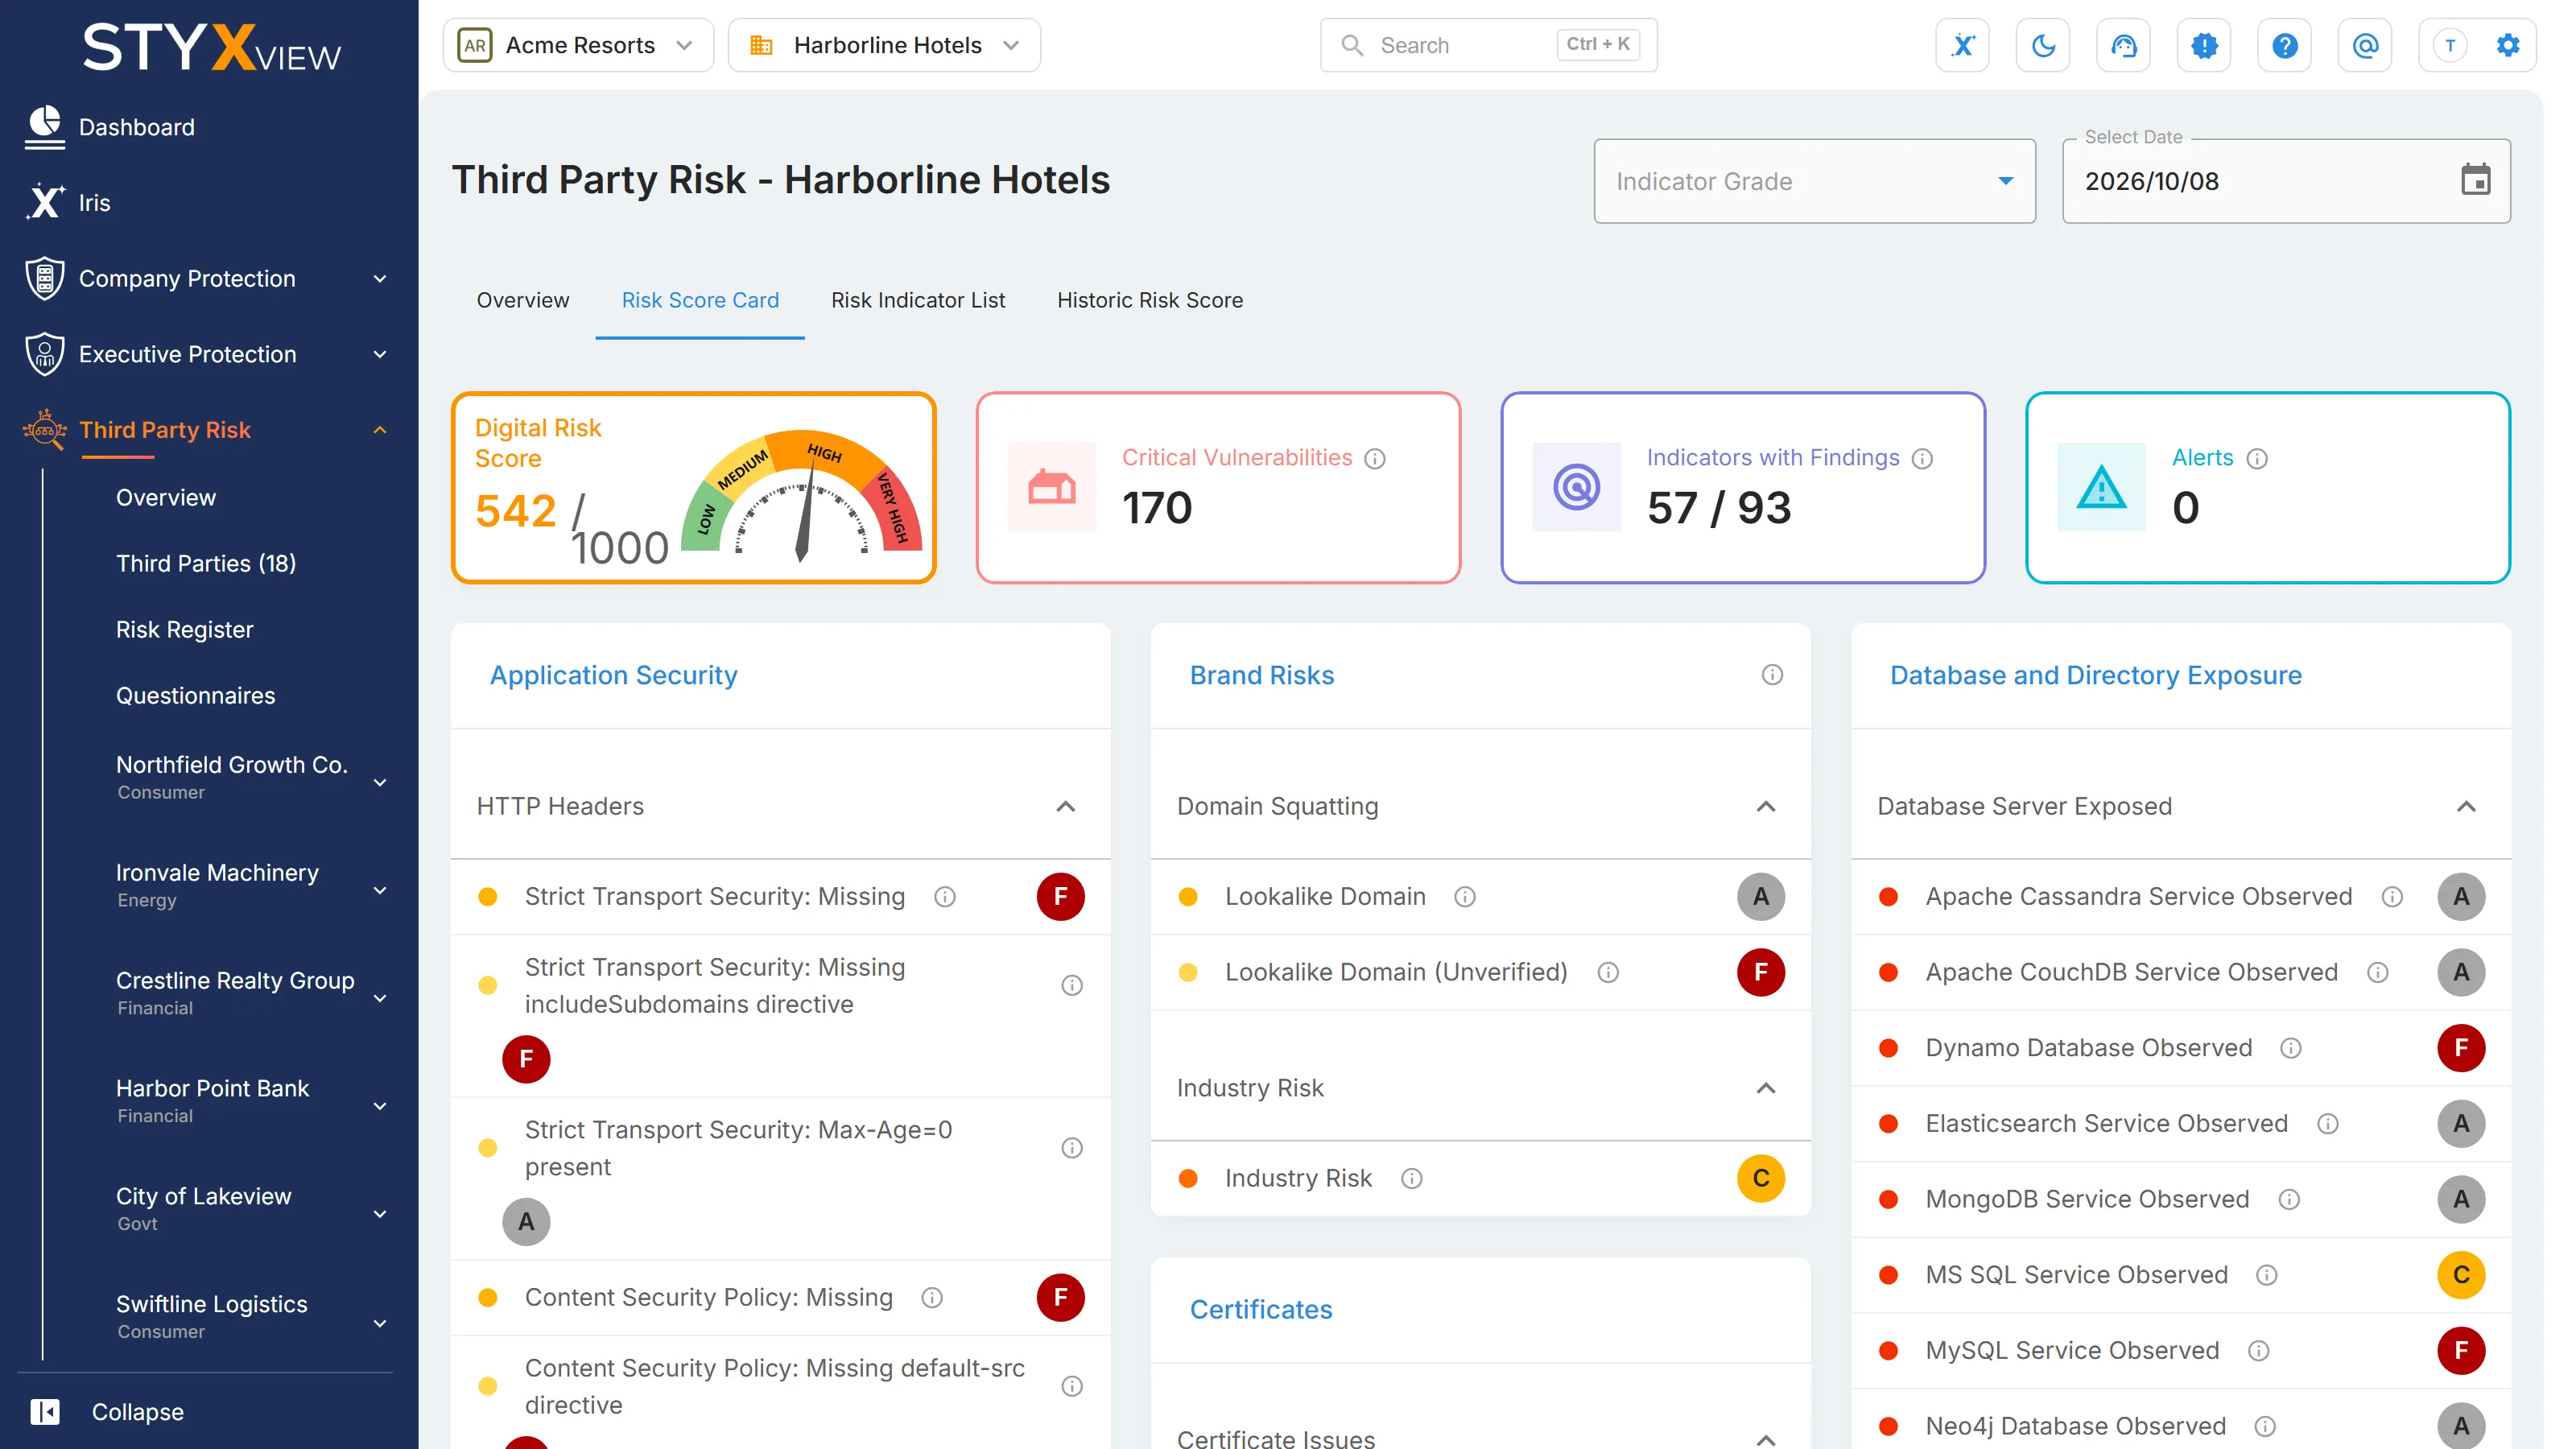2576x1449 pixels.
Task: Click C grade badge for MS SQL Service Observed
Action: pyautogui.click(x=2461, y=1274)
